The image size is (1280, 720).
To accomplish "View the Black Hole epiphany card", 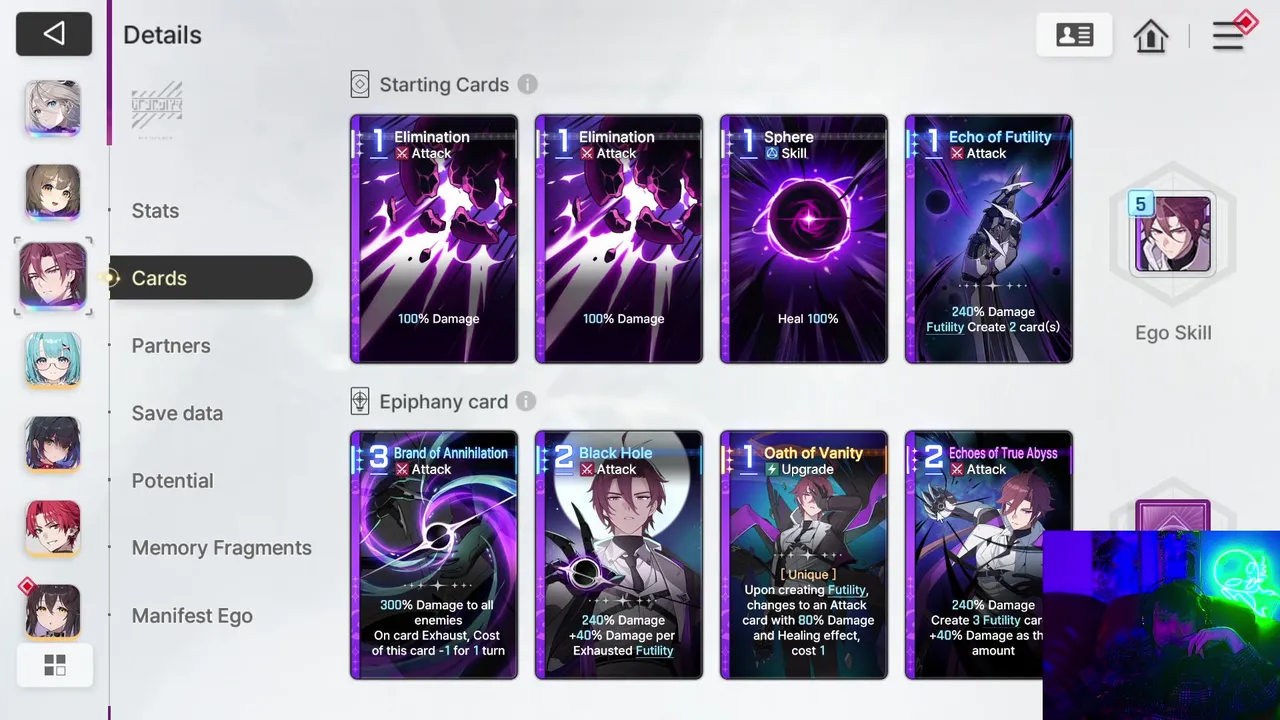I will click(618, 555).
